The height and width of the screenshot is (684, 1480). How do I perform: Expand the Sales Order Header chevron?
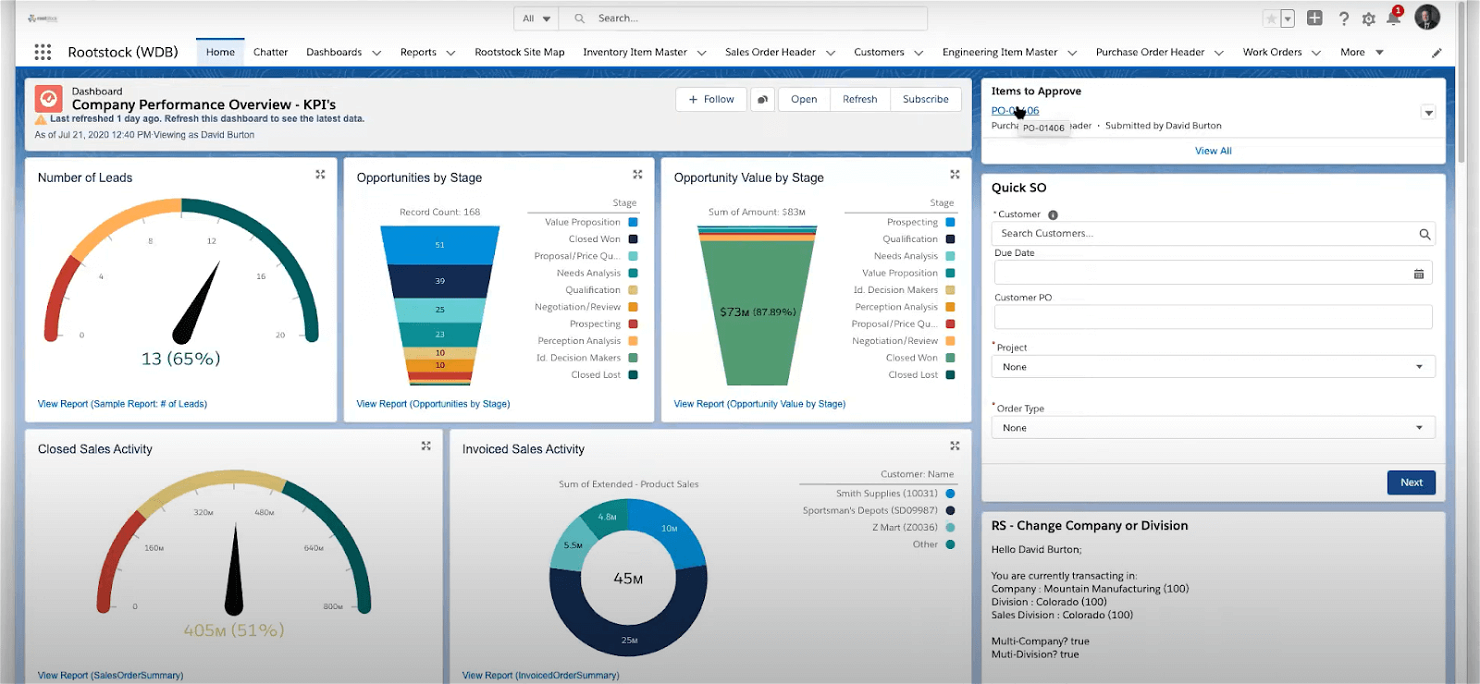tap(831, 52)
